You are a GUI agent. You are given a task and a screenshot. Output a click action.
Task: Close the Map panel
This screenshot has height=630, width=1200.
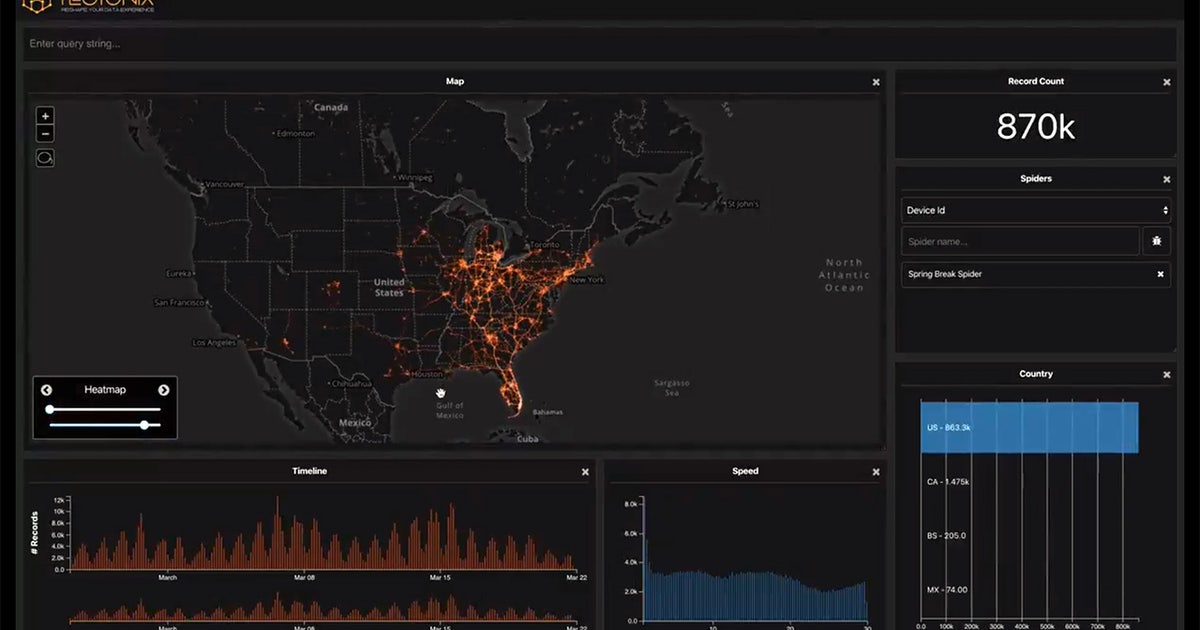click(x=876, y=82)
